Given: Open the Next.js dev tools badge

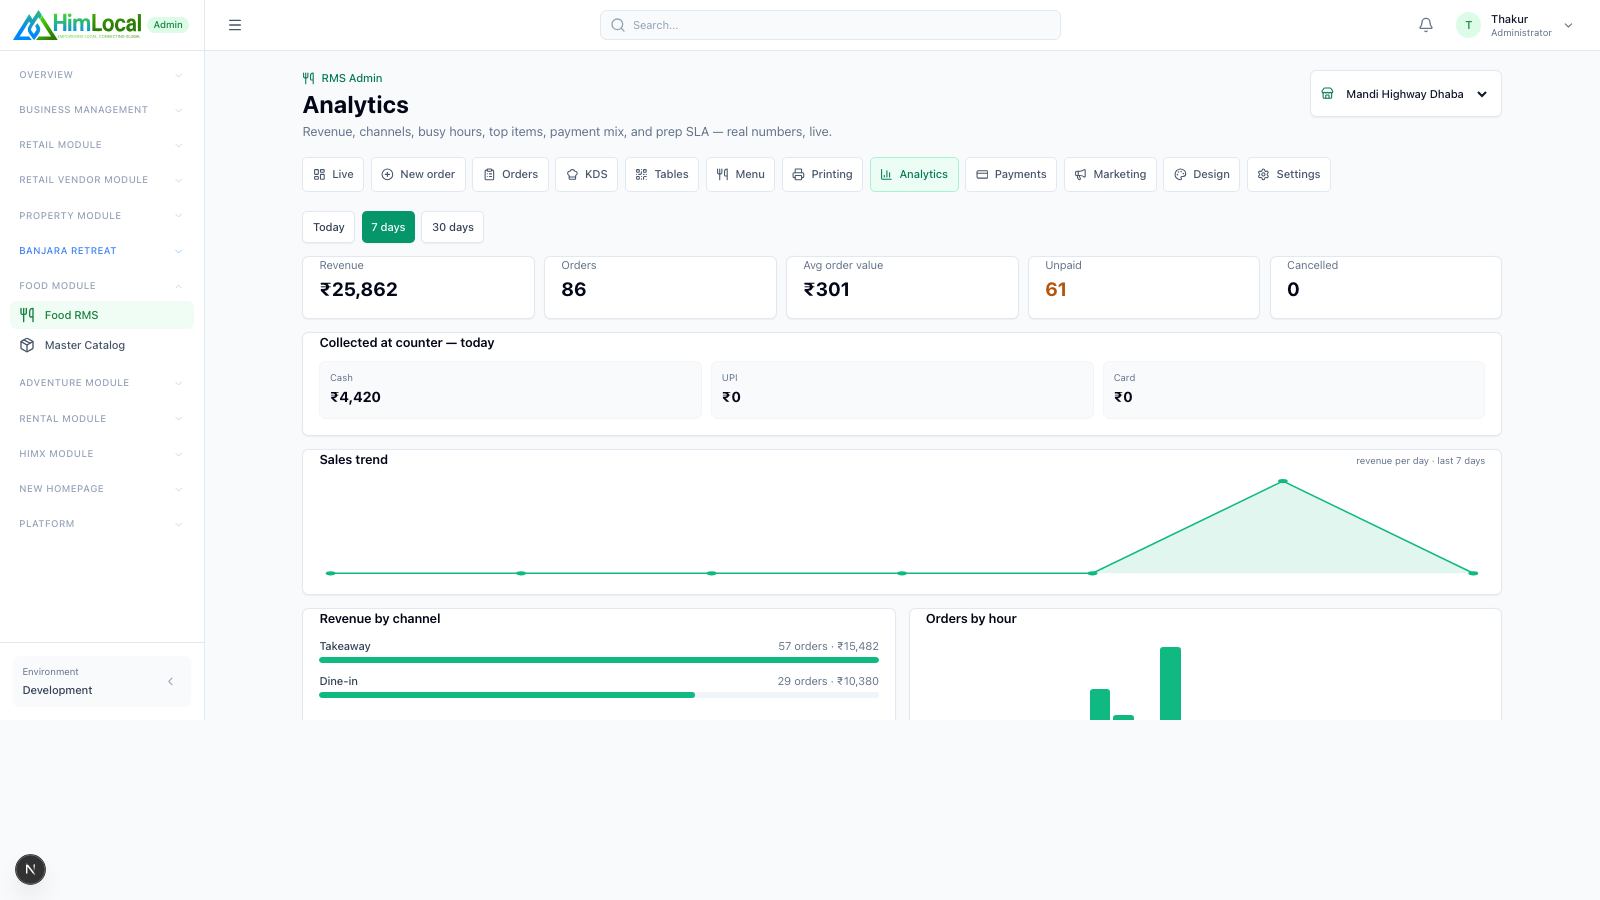Looking at the screenshot, I should click(x=30, y=869).
